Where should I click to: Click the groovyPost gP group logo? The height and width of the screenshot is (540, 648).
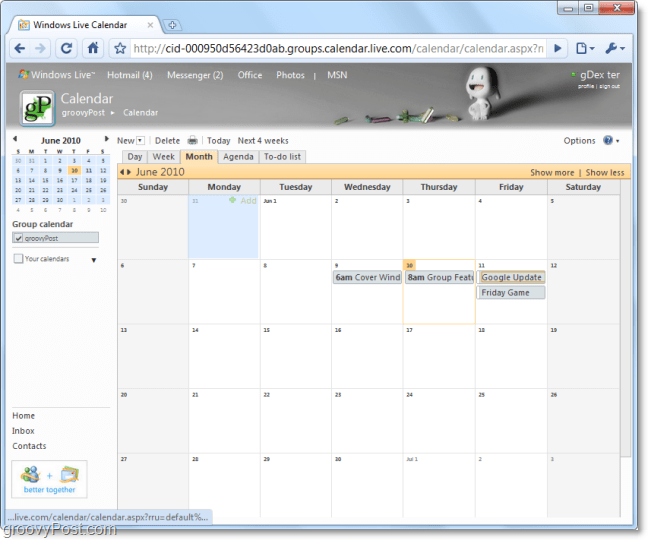coord(37,108)
